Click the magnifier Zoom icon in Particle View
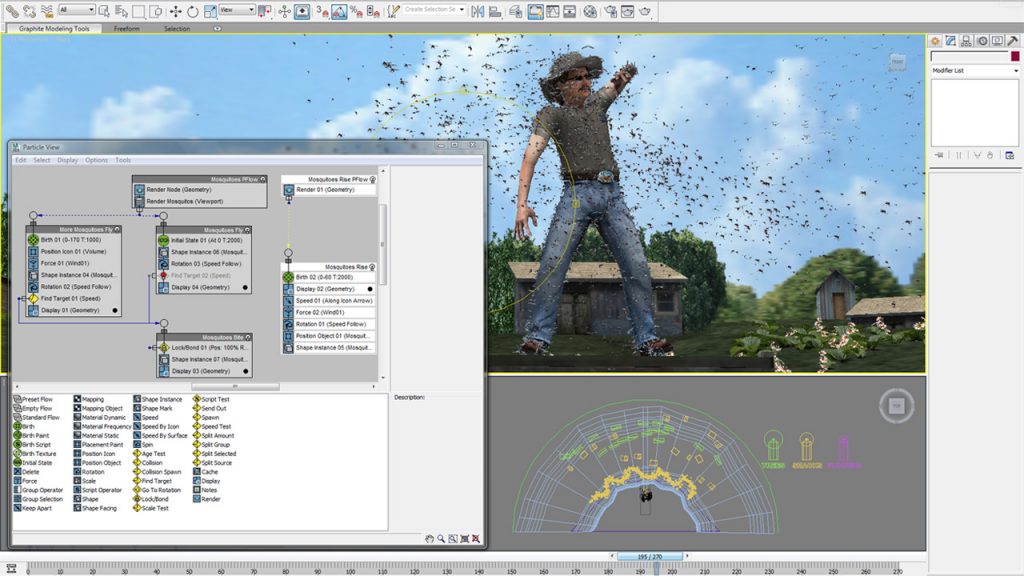 point(441,539)
